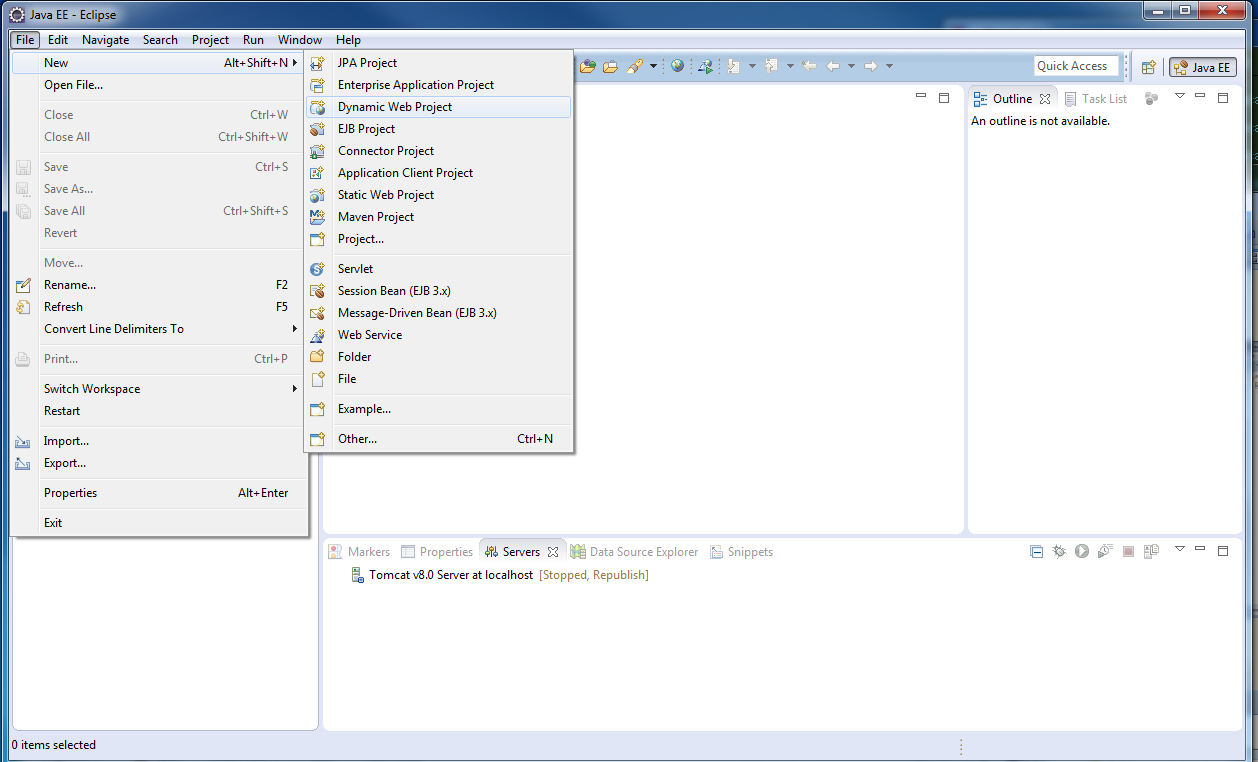This screenshot has width=1258, height=762.
Task: Click the start server play icon
Action: click(1082, 551)
